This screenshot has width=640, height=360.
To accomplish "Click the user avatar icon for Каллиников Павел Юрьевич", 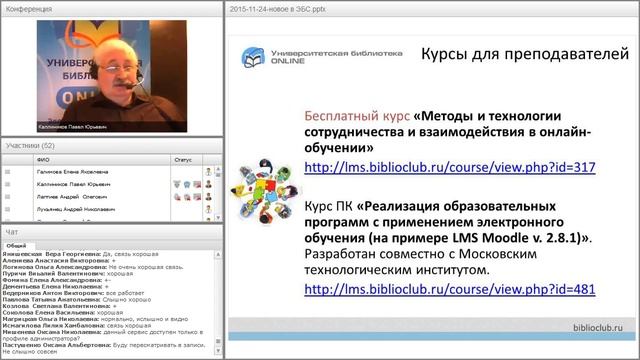I will pos(209,184).
